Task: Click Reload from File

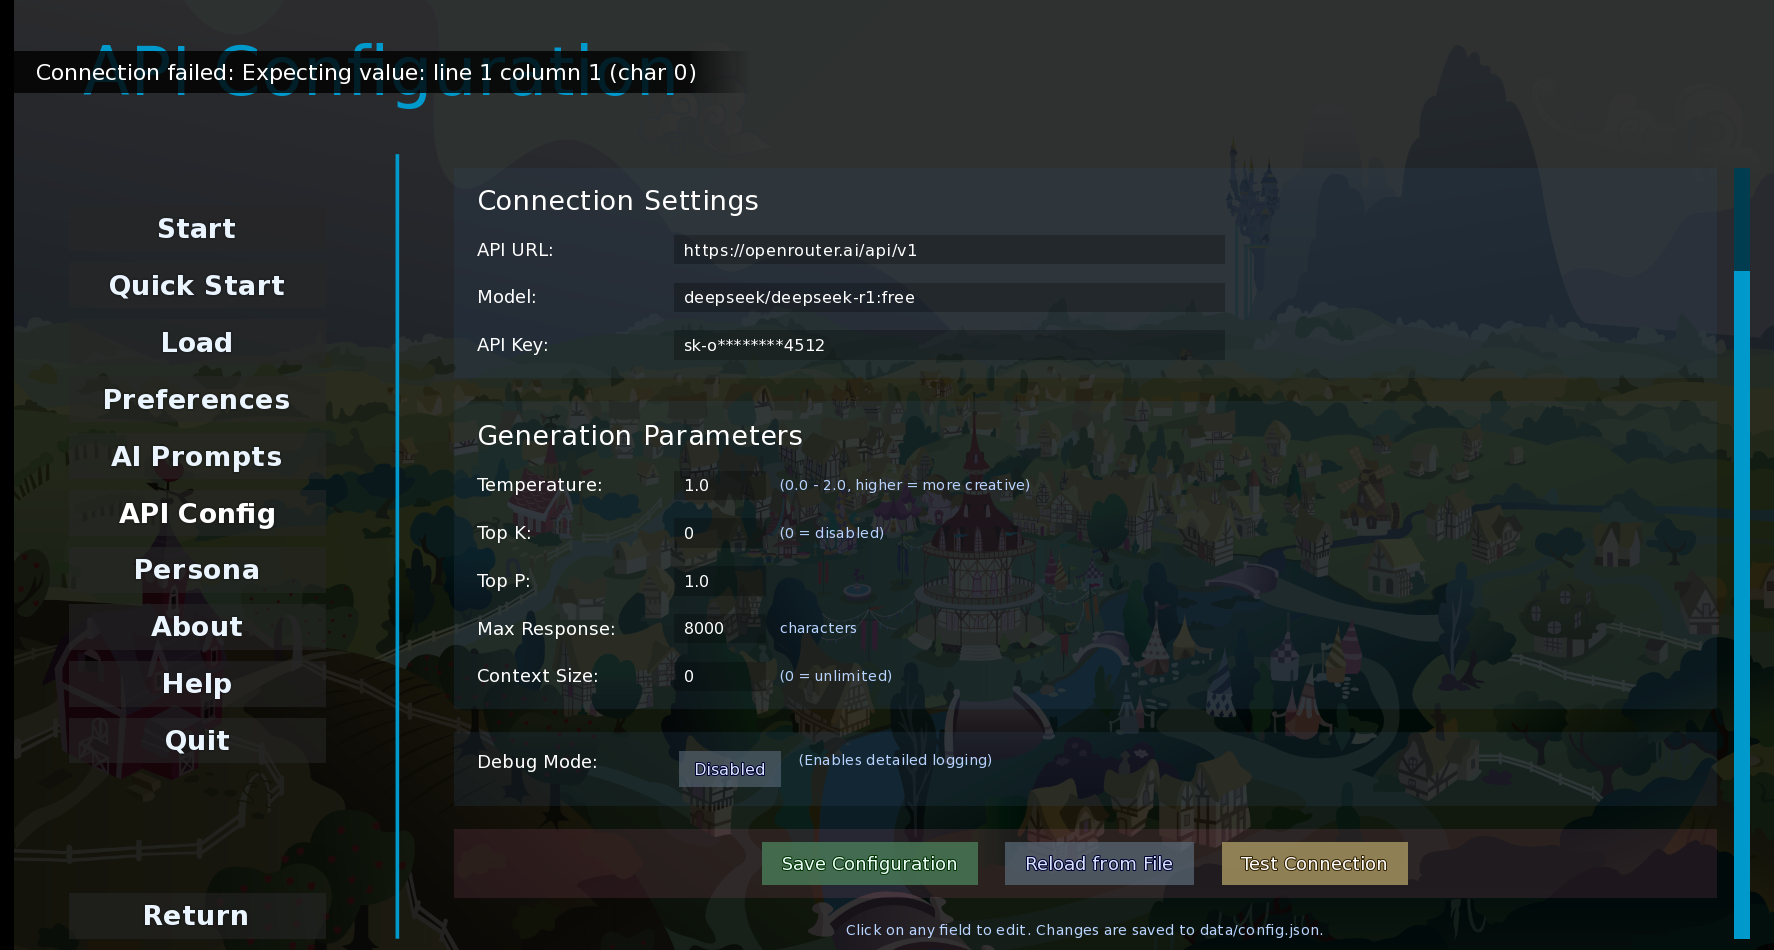Action: pyautogui.click(x=1099, y=864)
